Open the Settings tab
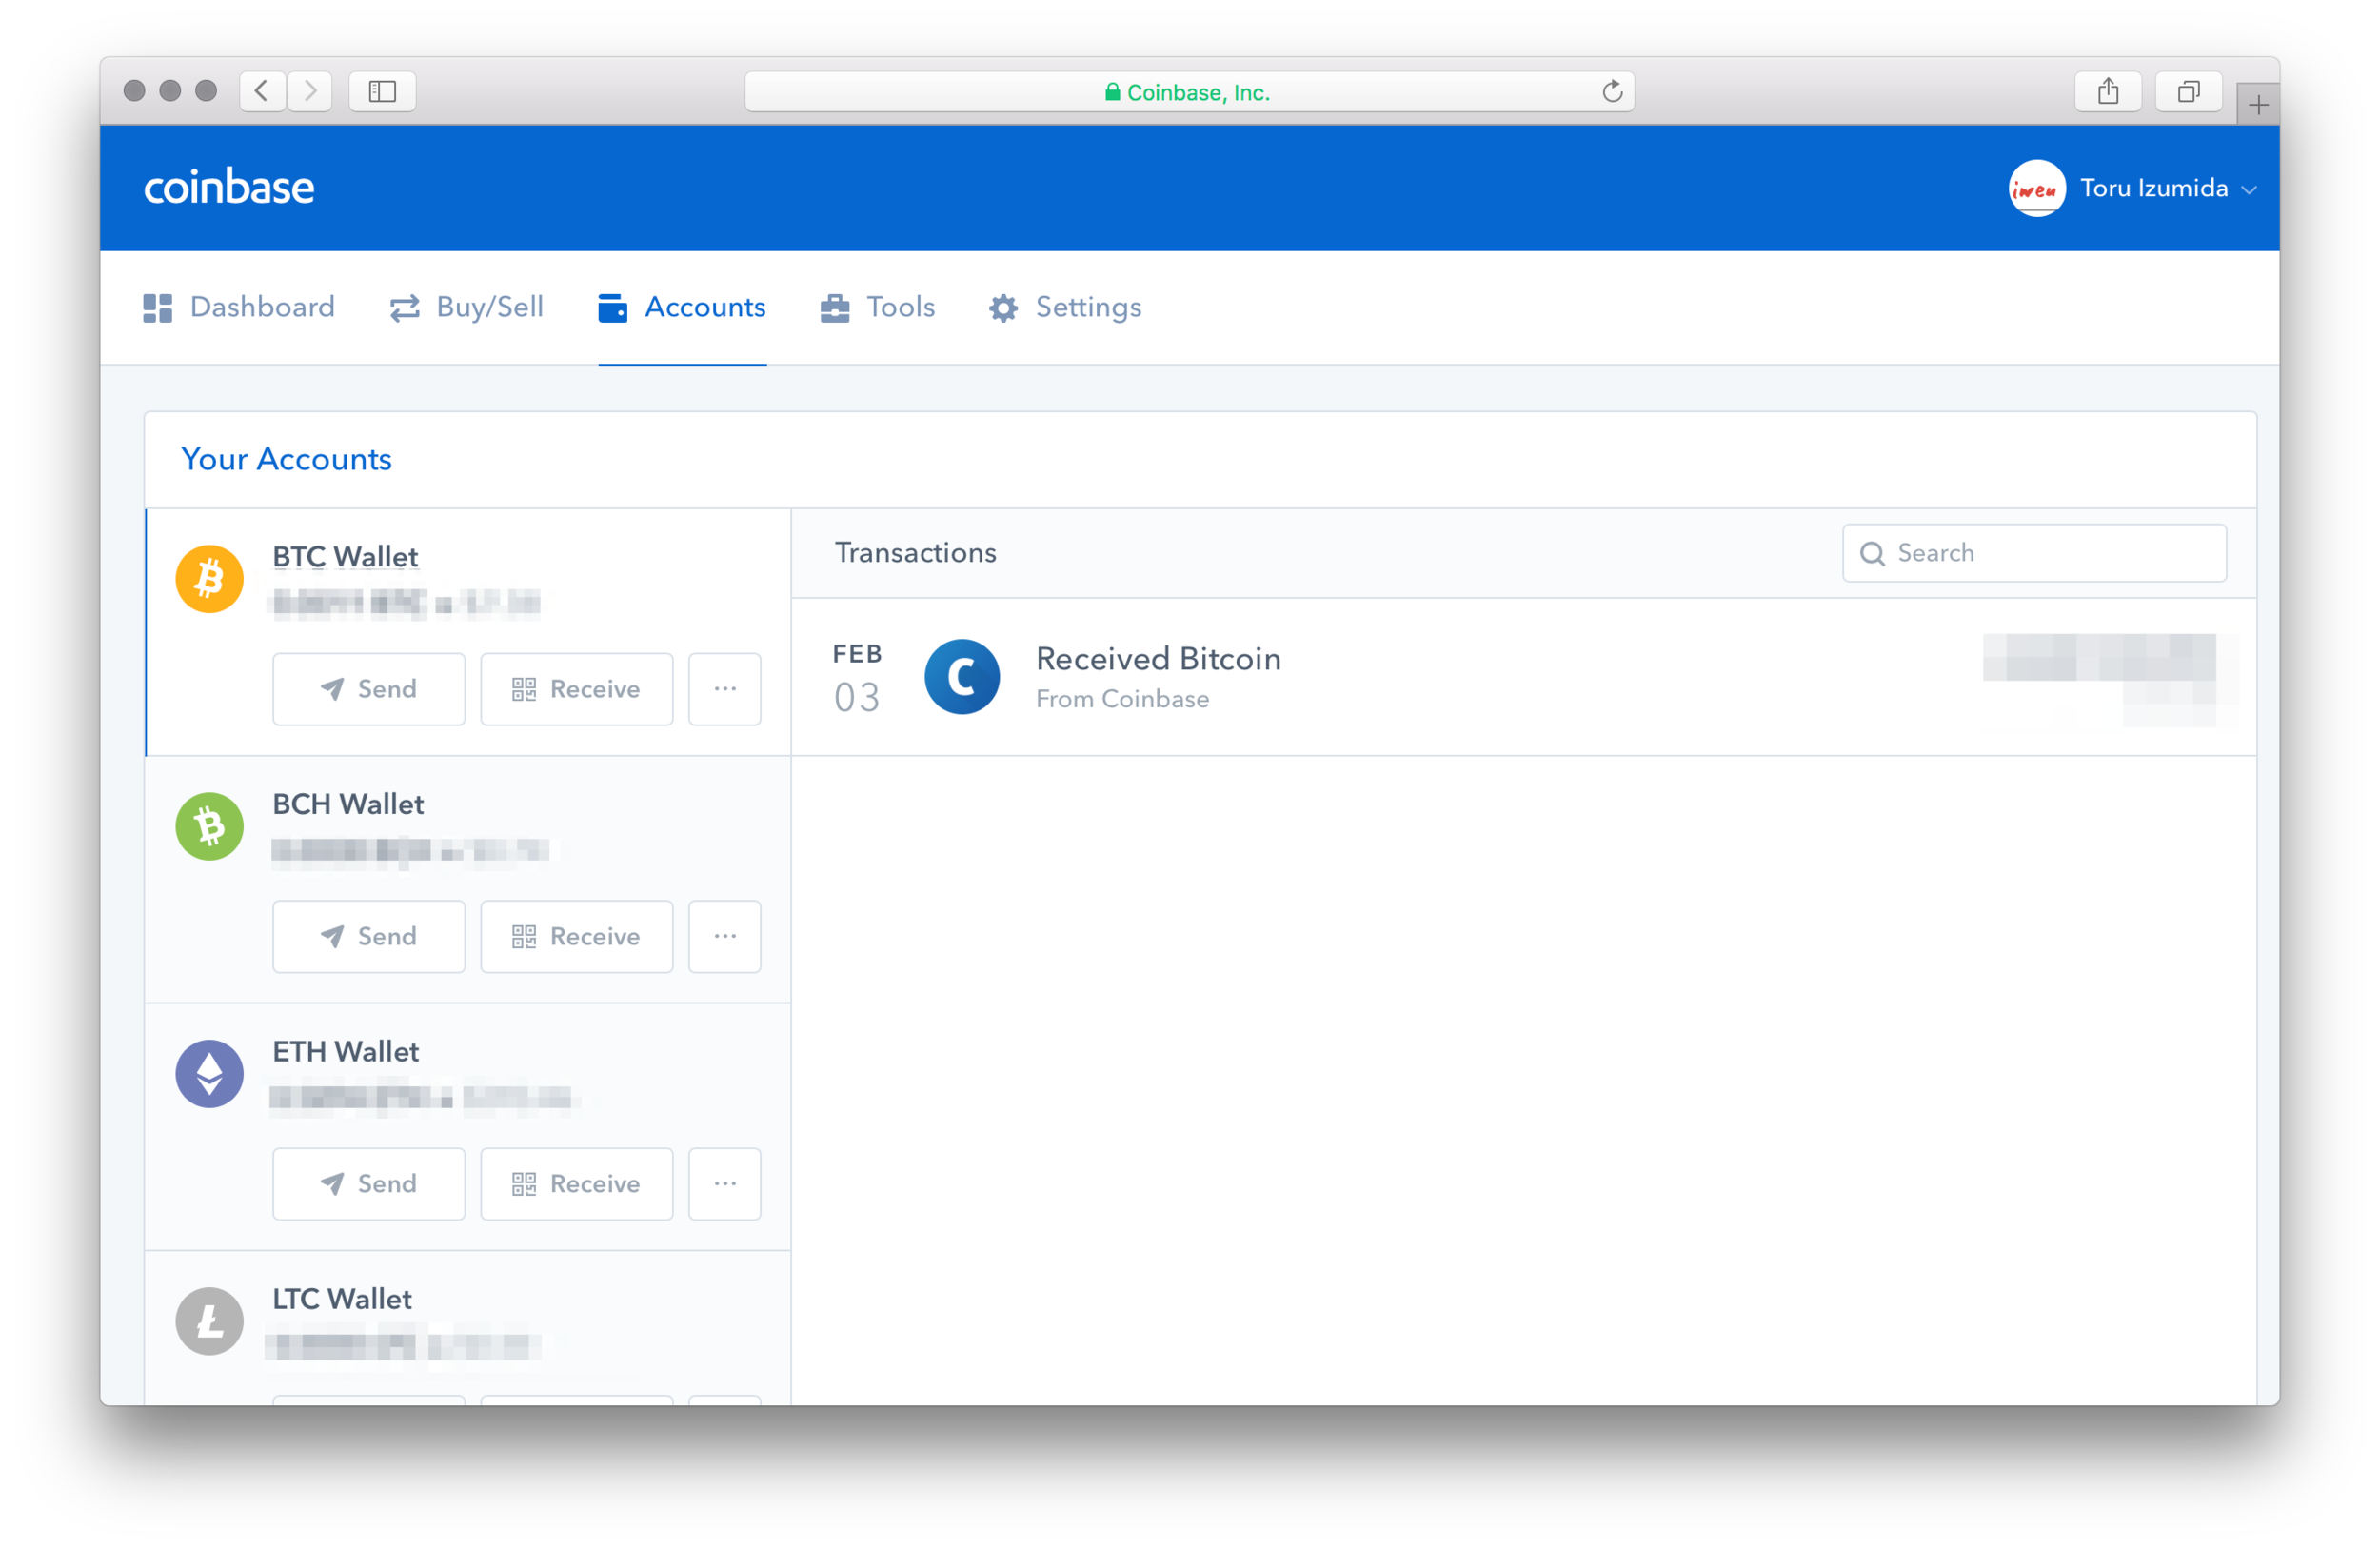The image size is (2380, 1549). click(x=1065, y=307)
